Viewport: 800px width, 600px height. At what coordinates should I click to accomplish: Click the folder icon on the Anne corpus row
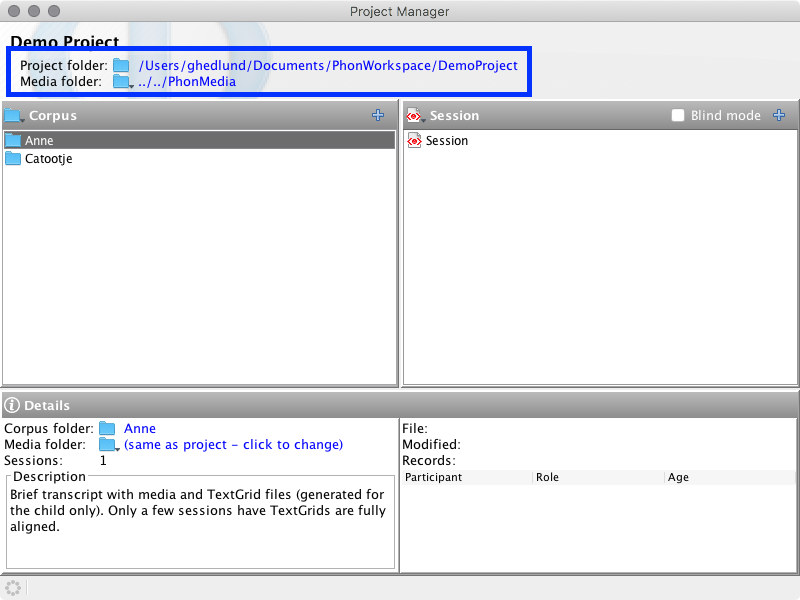pyautogui.click(x=12, y=140)
